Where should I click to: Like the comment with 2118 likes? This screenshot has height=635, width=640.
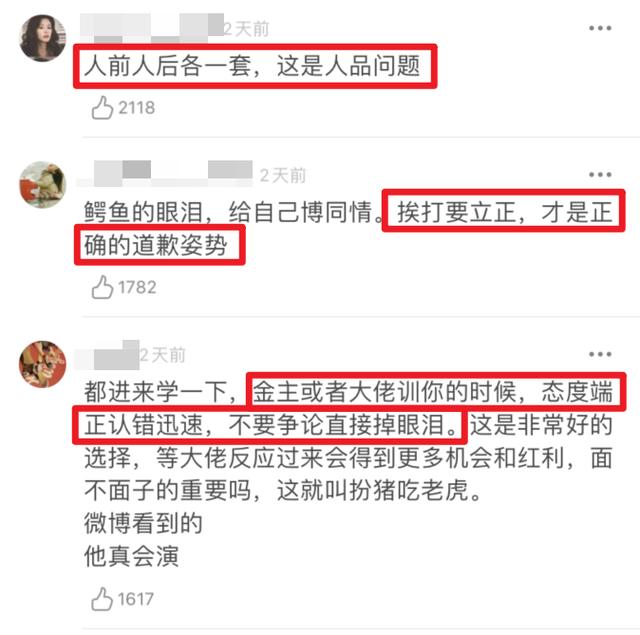coord(102,108)
